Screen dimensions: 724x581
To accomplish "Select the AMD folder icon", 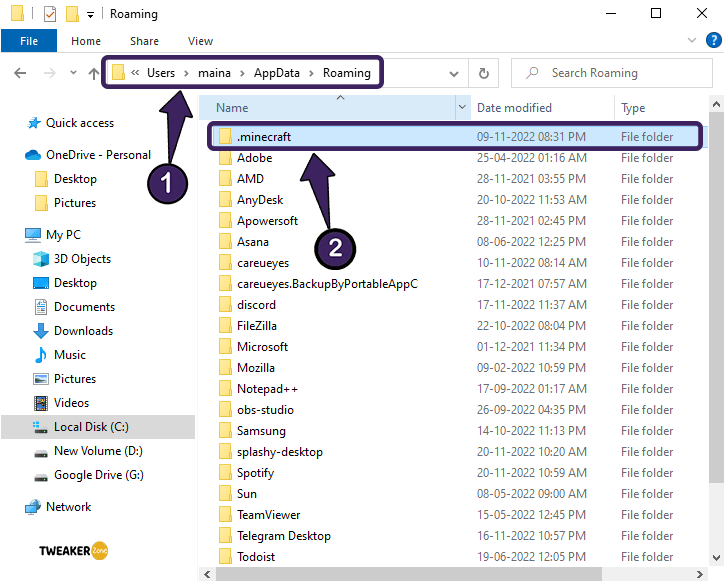I will pos(225,178).
